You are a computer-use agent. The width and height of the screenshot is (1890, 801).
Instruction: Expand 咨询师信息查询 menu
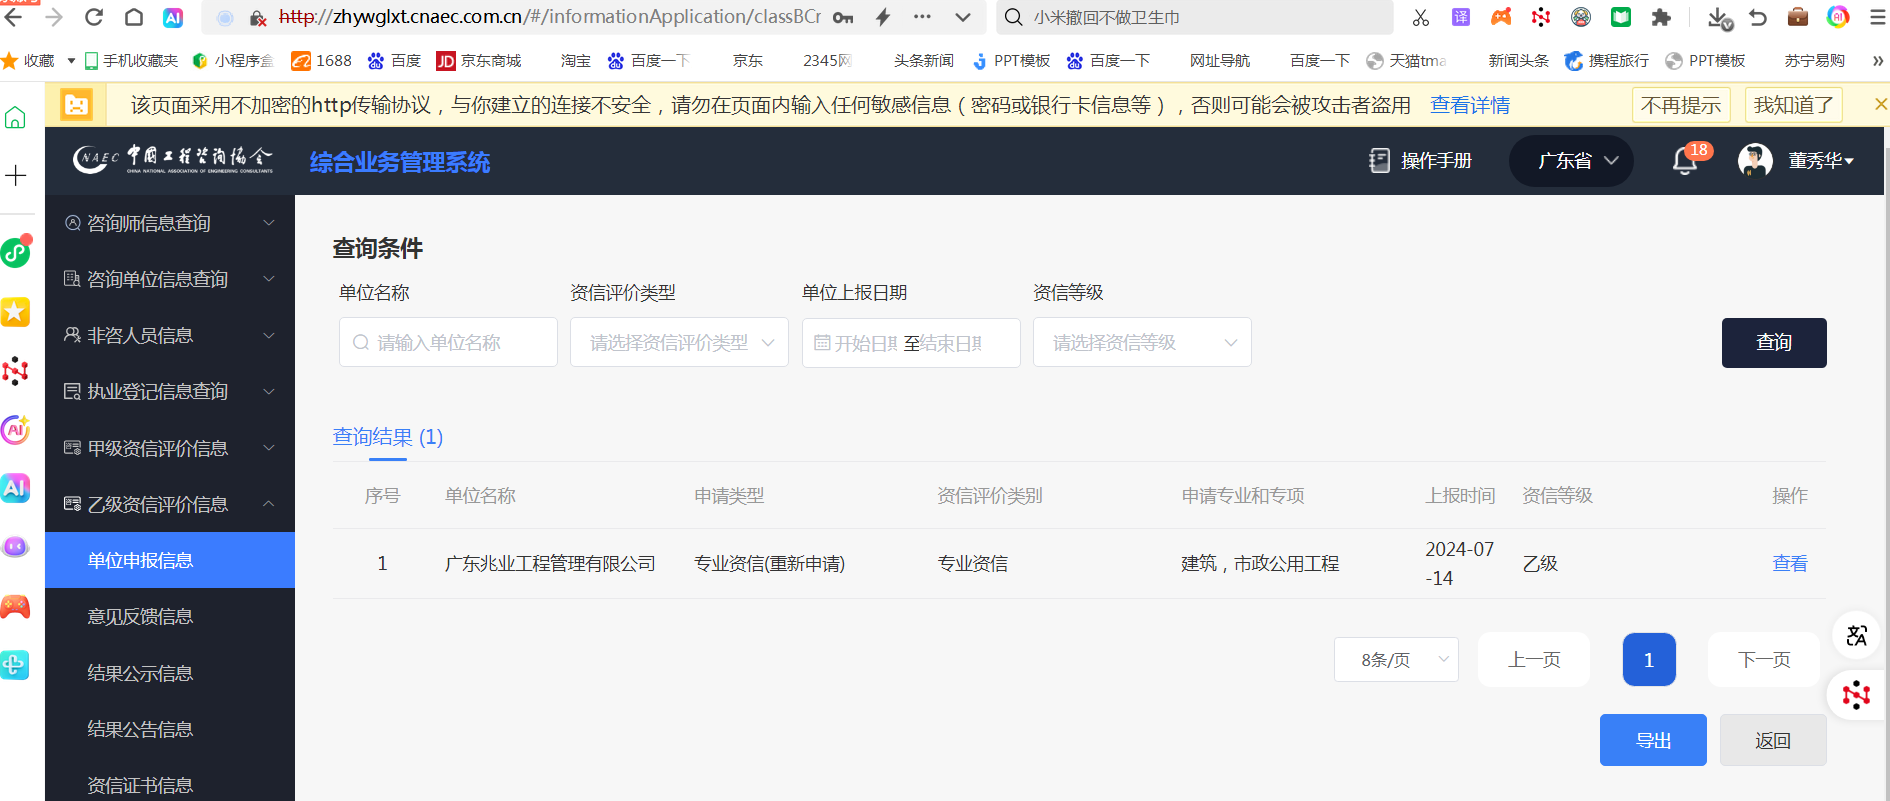(170, 223)
